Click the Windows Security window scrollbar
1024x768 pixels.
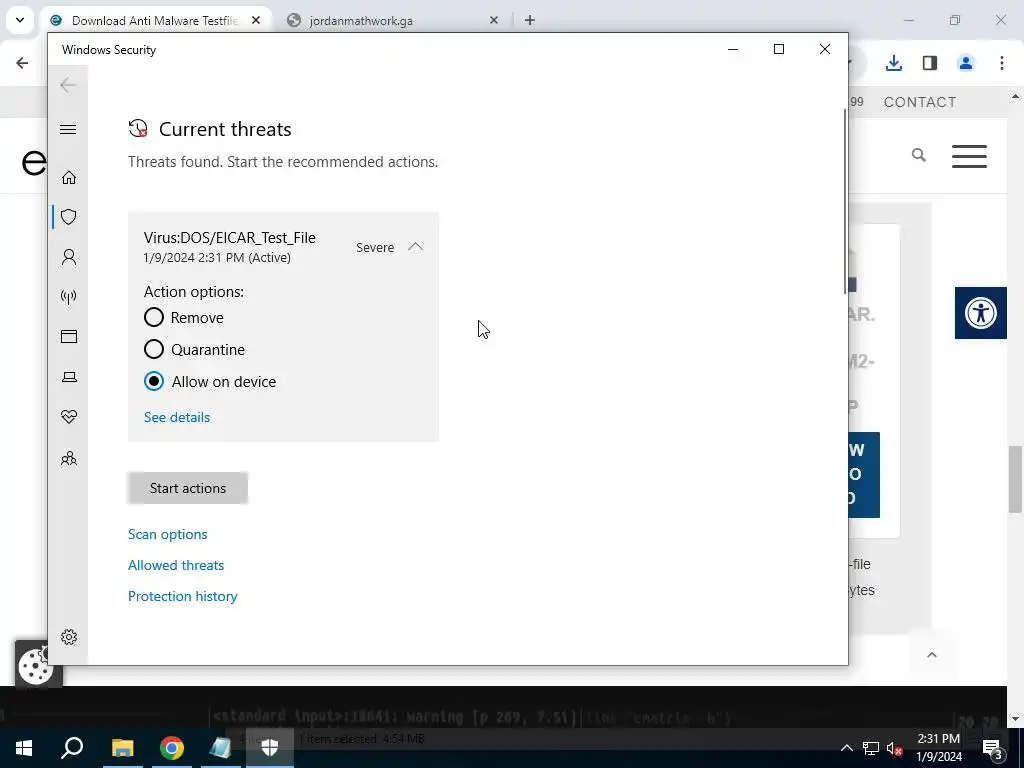(x=845, y=201)
